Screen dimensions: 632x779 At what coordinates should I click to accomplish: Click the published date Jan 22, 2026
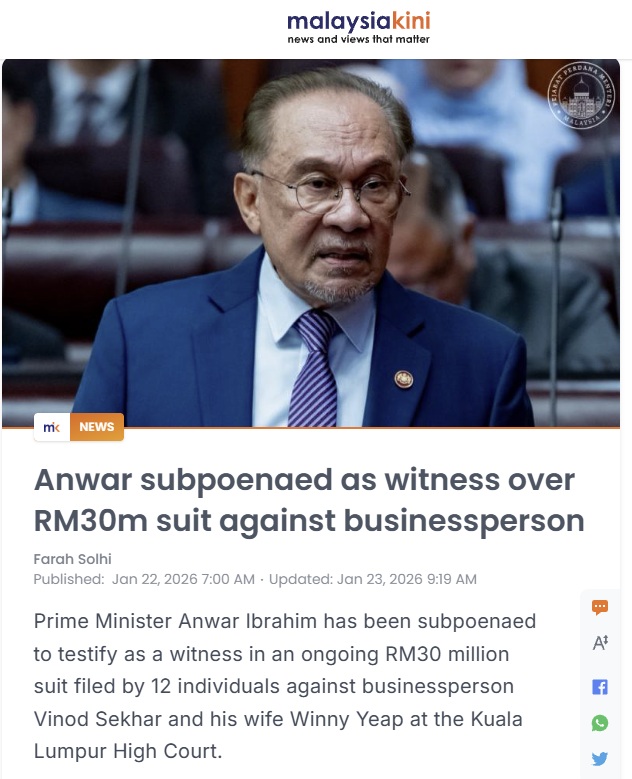point(183,579)
